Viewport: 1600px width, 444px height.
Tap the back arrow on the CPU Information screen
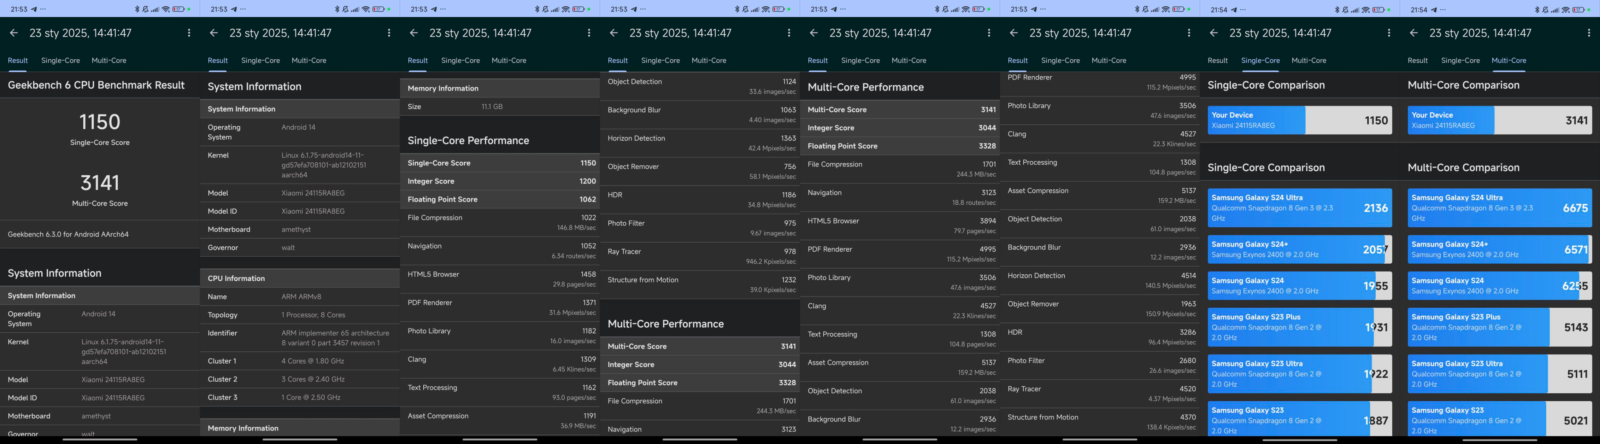pyautogui.click(x=213, y=33)
